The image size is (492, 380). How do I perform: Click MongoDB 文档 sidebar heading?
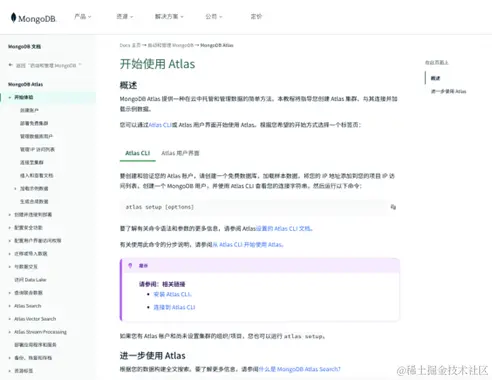tap(24, 47)
